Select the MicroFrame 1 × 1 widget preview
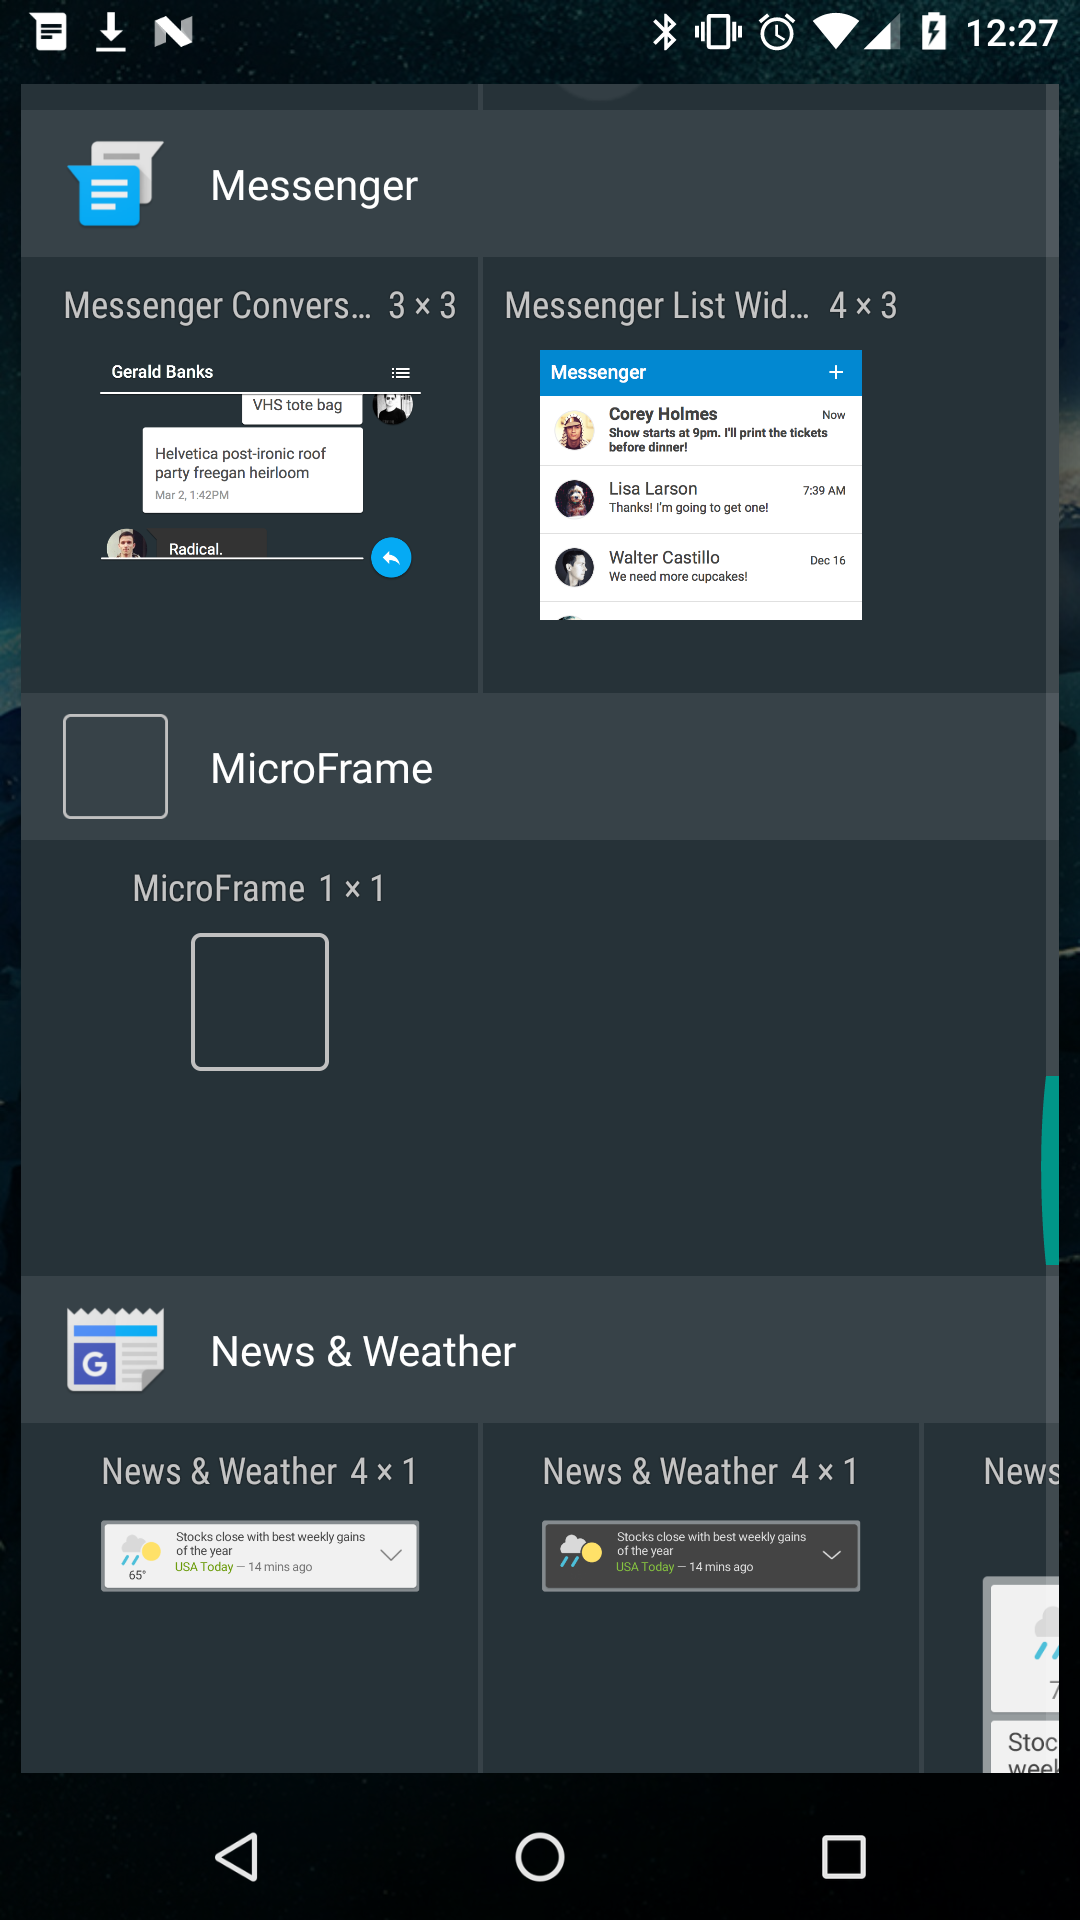The height and width of the screenshot is (1920, 1080). pyautogui.click(x=260, y=1002)
